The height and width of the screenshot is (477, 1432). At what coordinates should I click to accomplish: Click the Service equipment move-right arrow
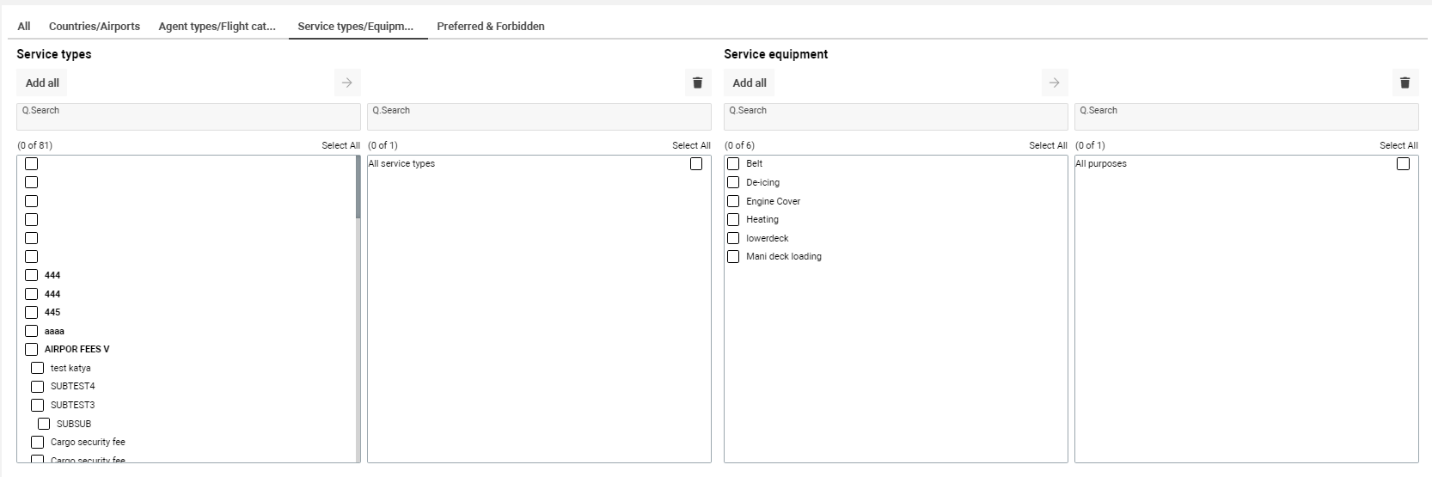(x=1051, y=83)
